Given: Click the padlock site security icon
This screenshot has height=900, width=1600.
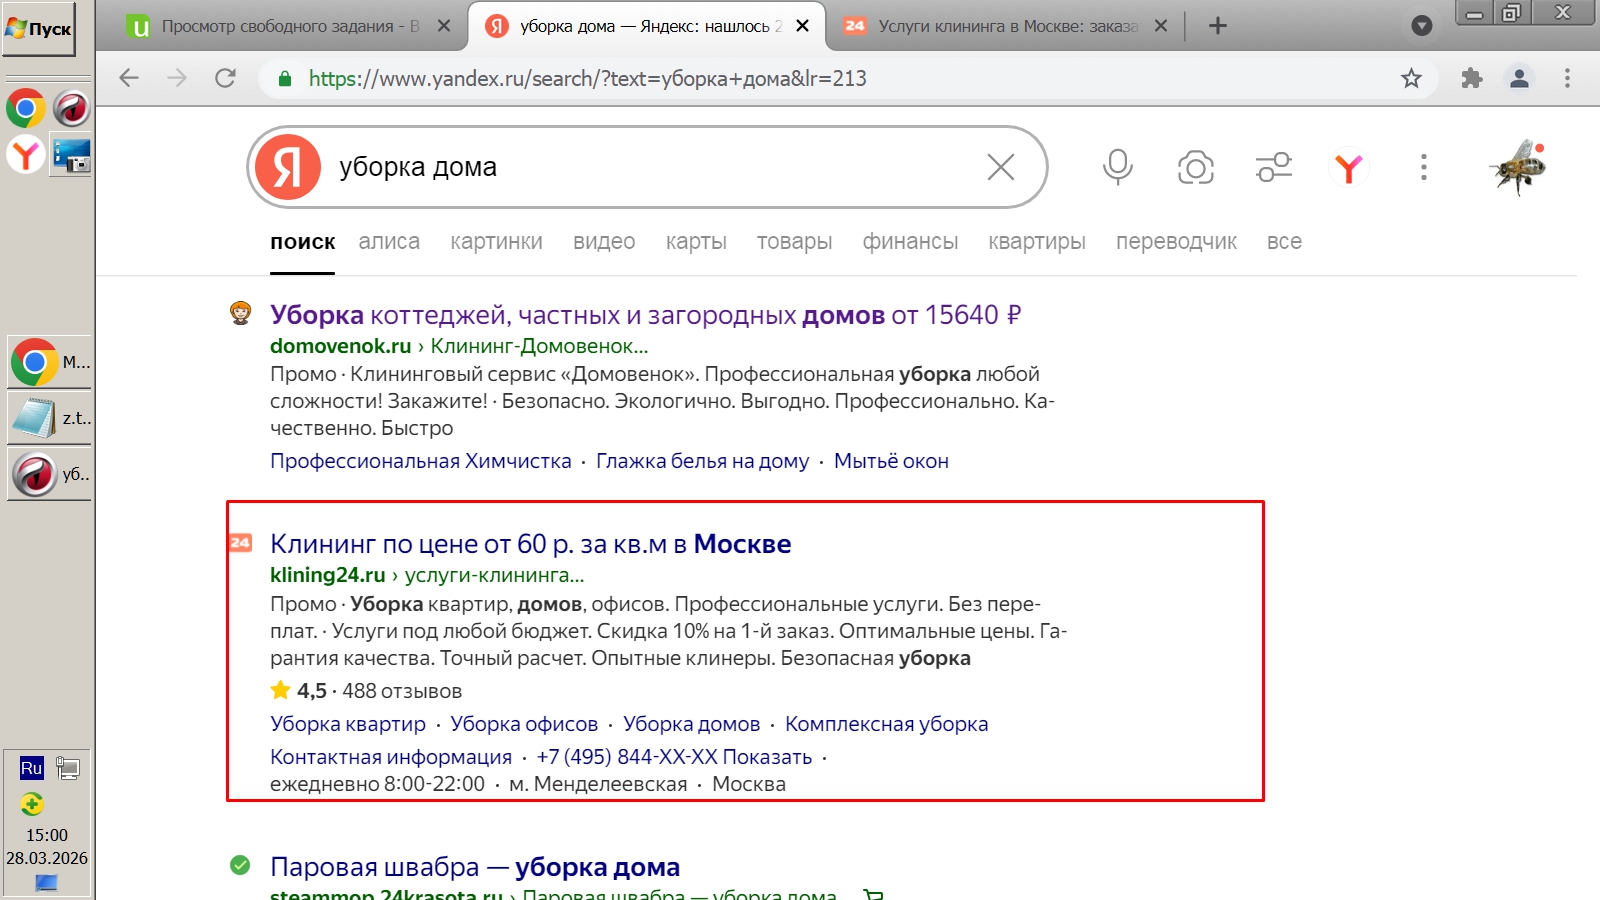Looking at the screenshot, I should coord(285,78).
